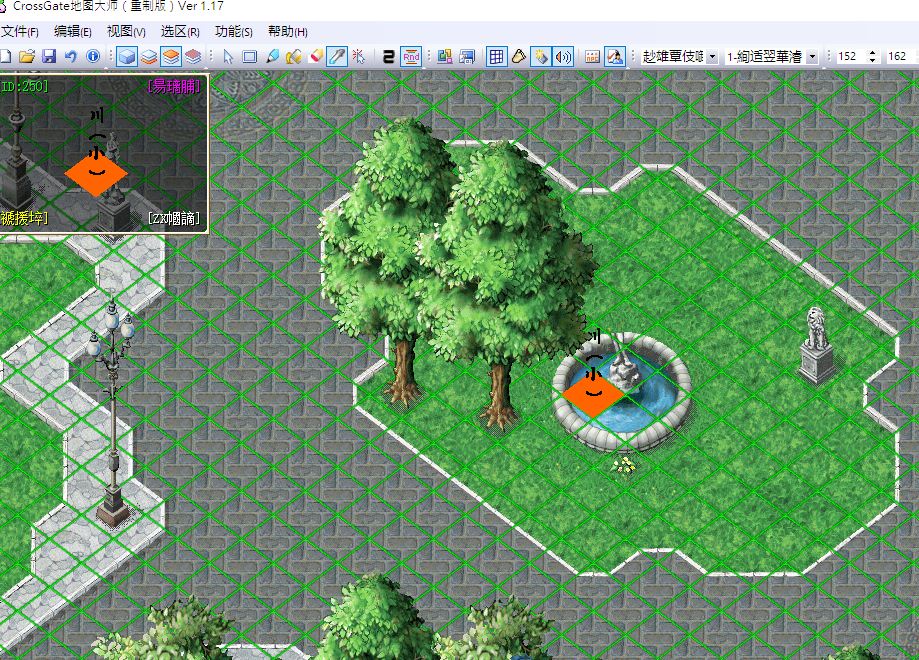Toggle the grid display button

coord(496,57)
